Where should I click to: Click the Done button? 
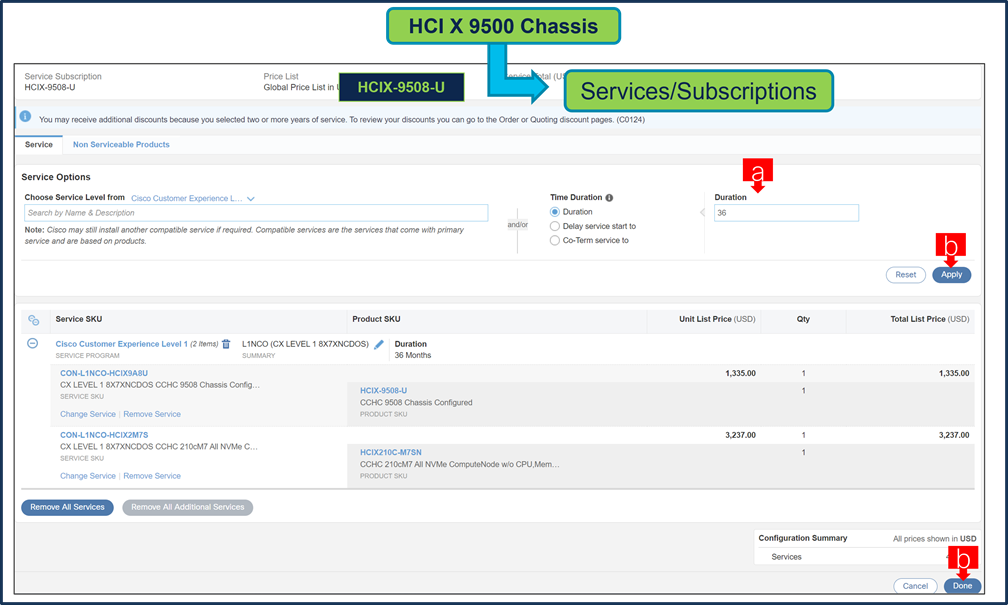click(x=962, y=586)
